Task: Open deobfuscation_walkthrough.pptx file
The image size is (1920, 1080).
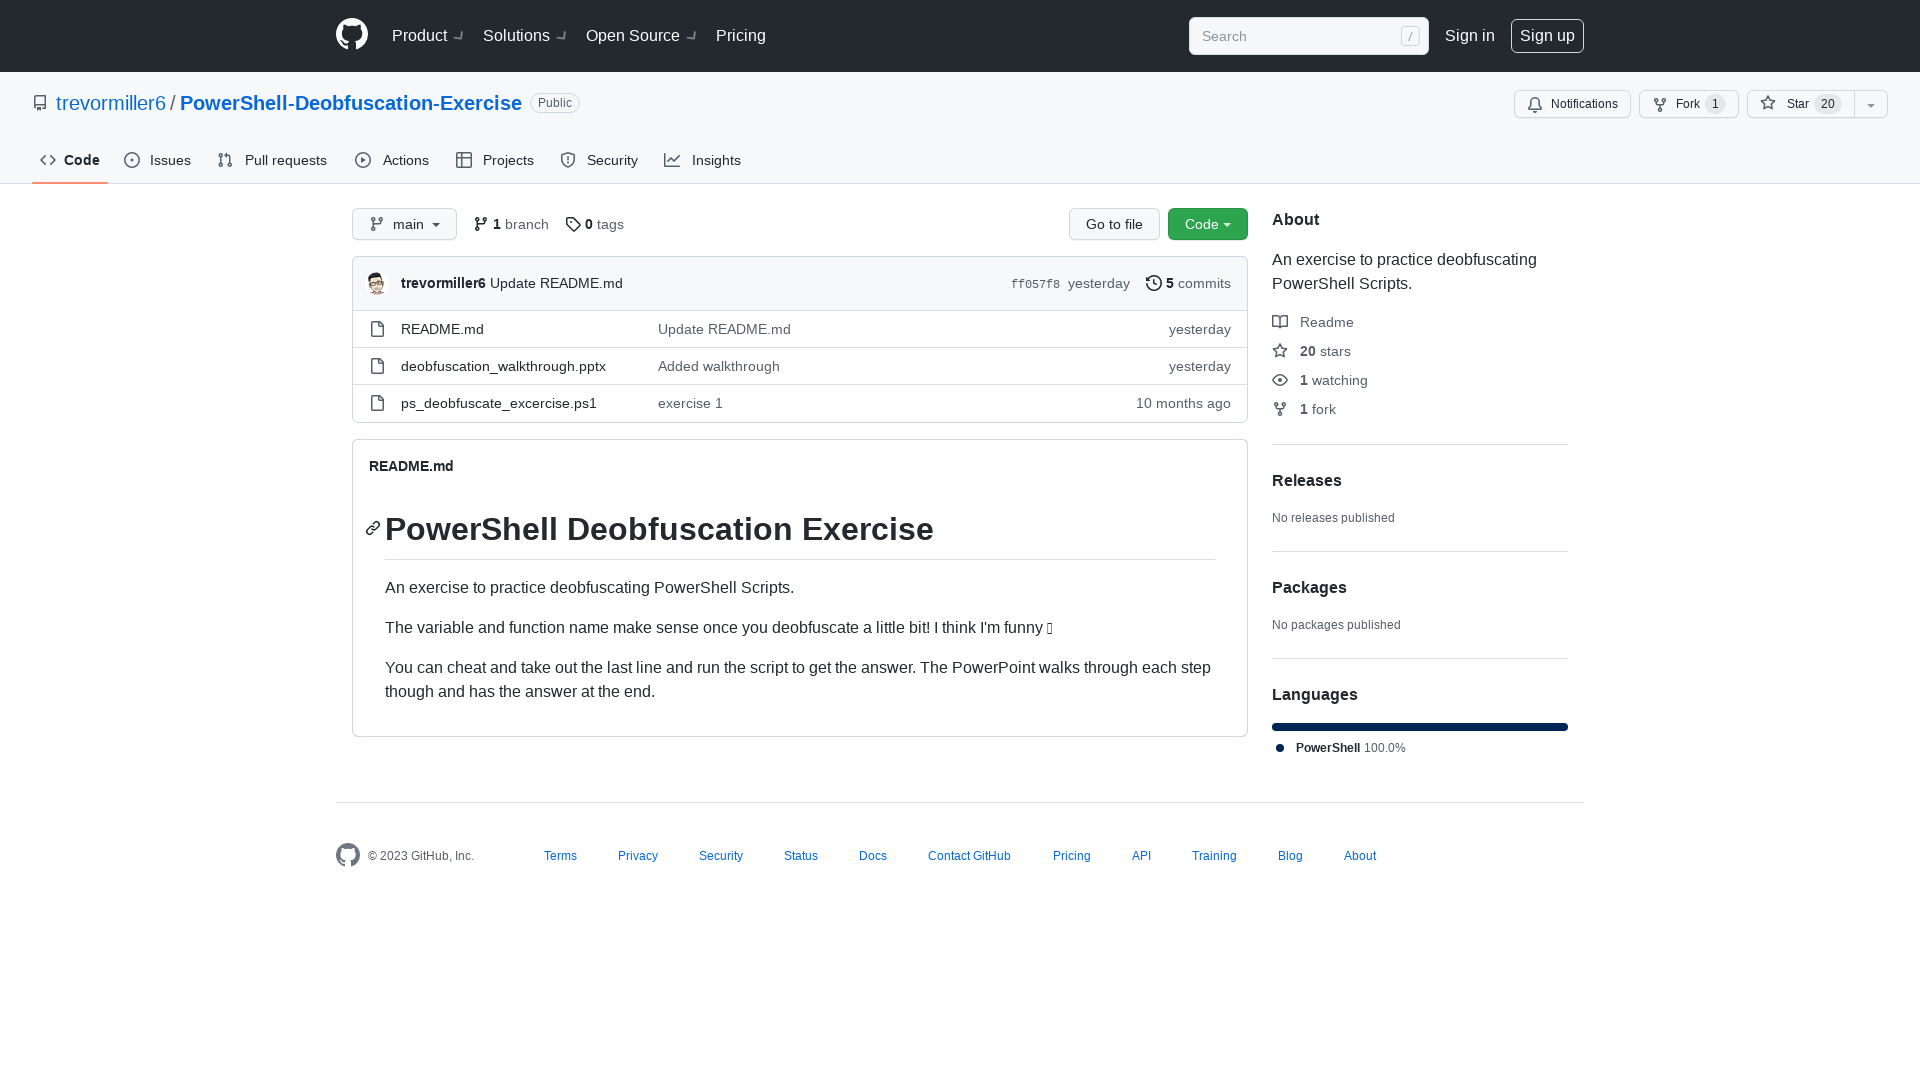Action: coord(503,366)
